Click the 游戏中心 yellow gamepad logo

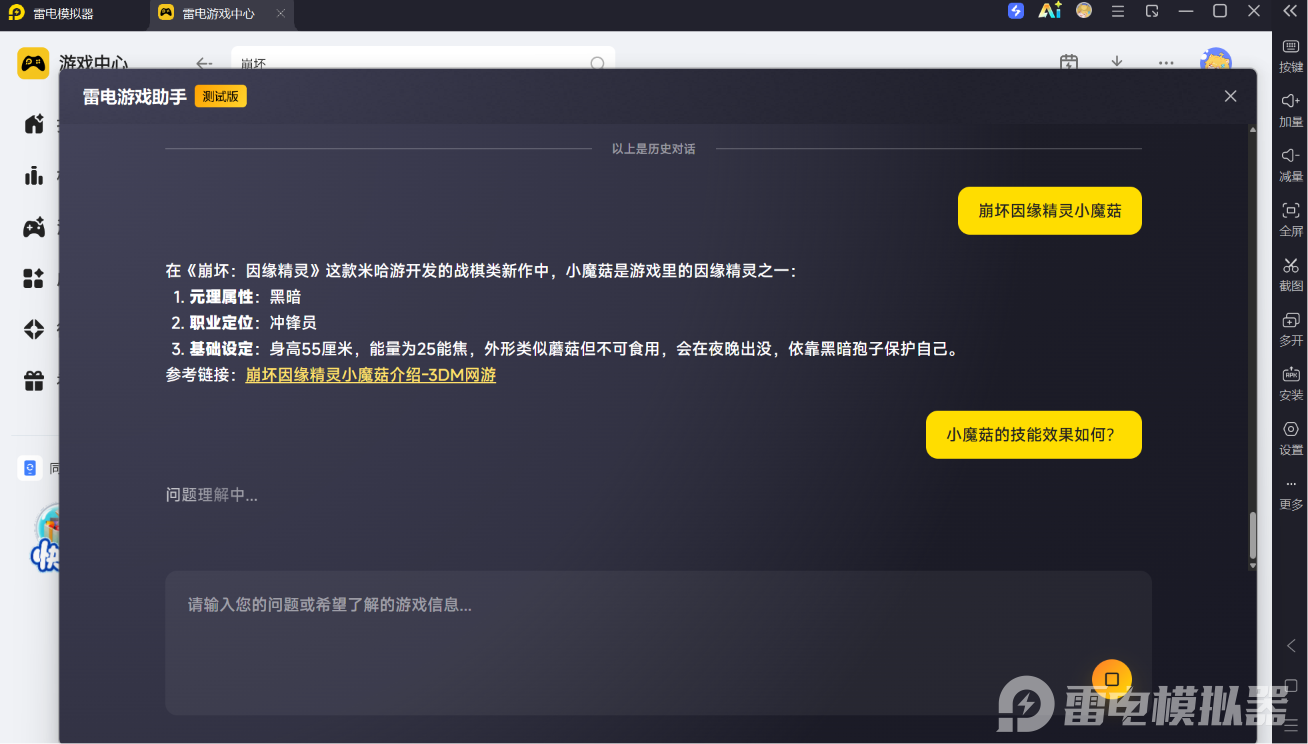pos(33,62)
